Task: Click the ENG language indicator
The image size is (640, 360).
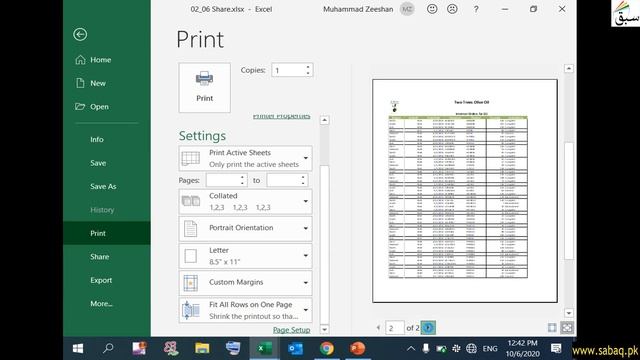Action: pos(490,349)
